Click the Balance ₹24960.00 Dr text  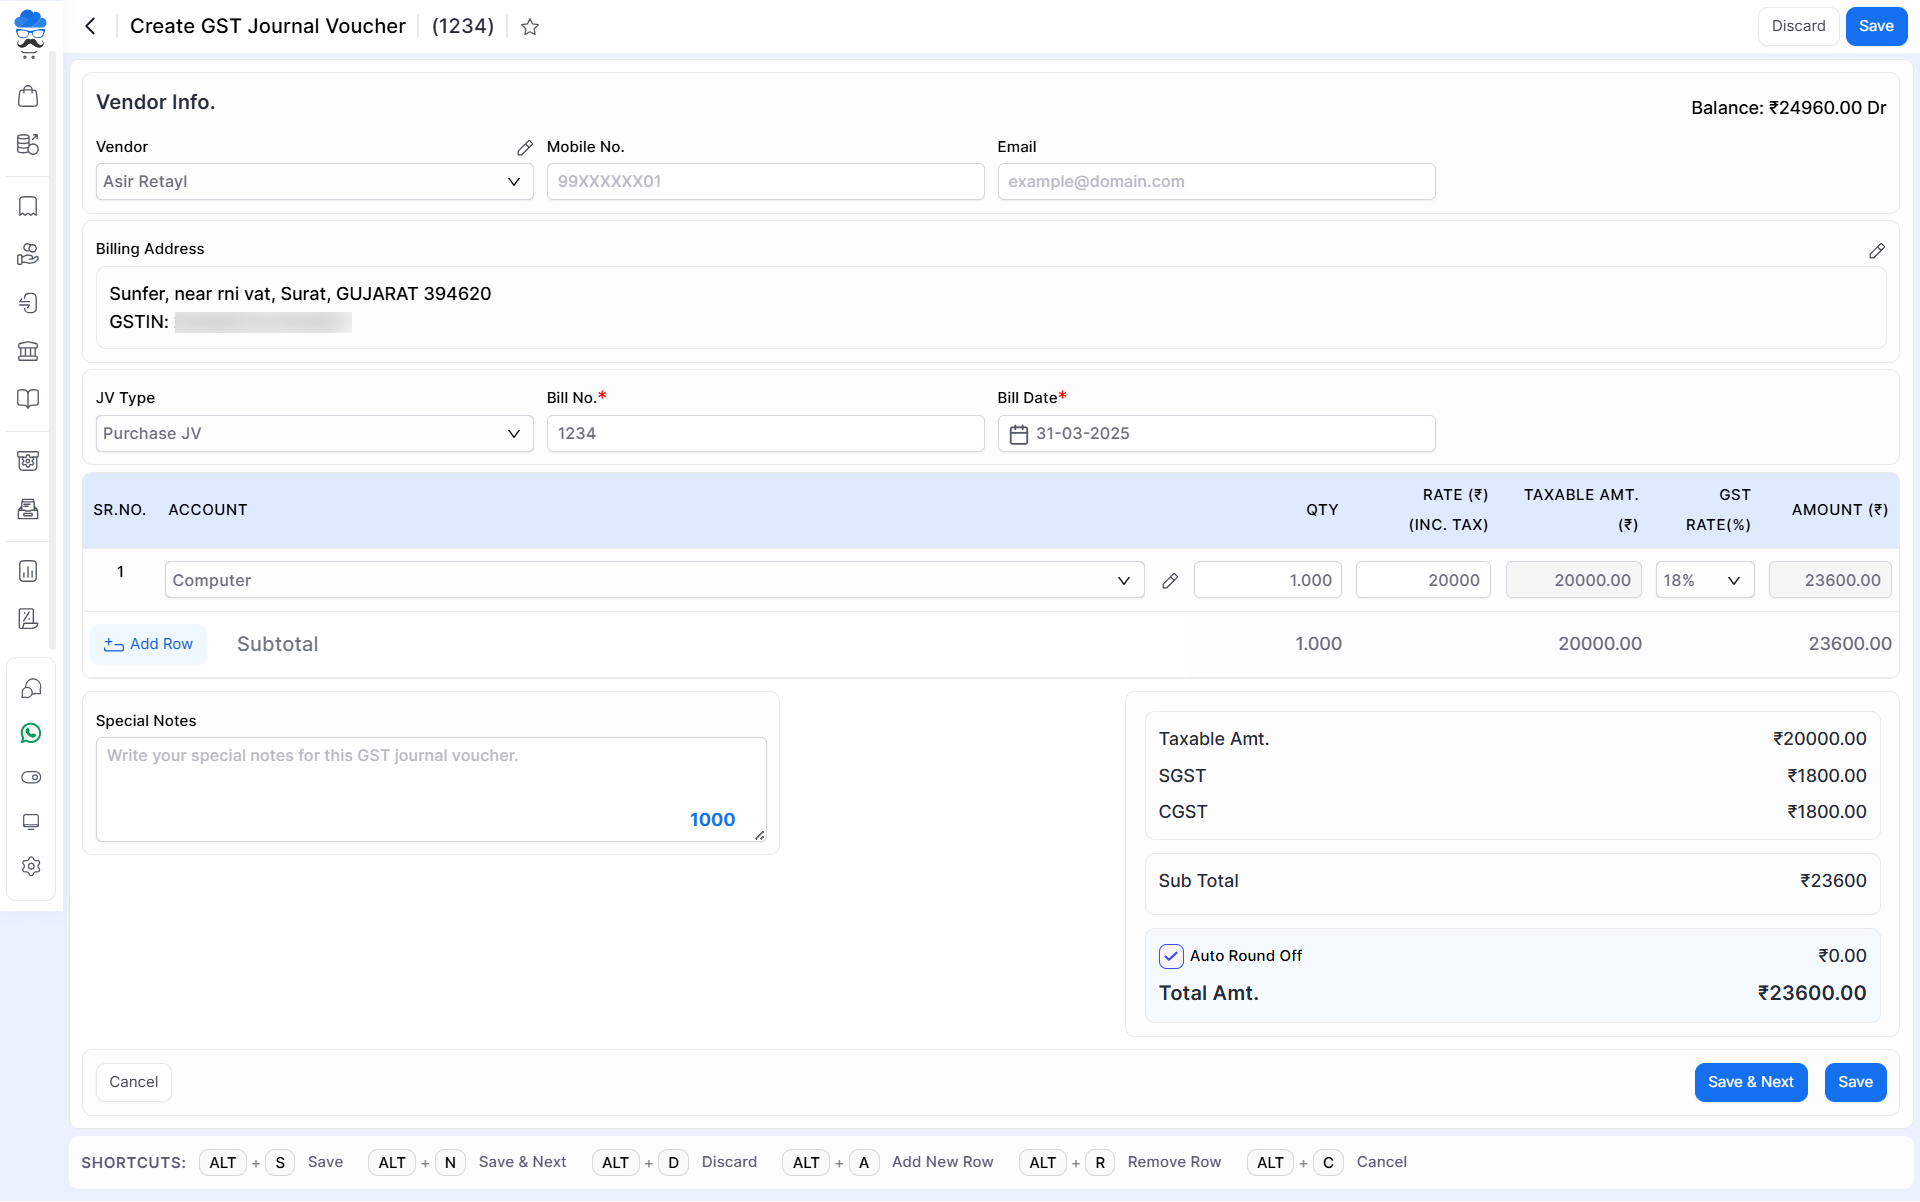[1788, 108]
